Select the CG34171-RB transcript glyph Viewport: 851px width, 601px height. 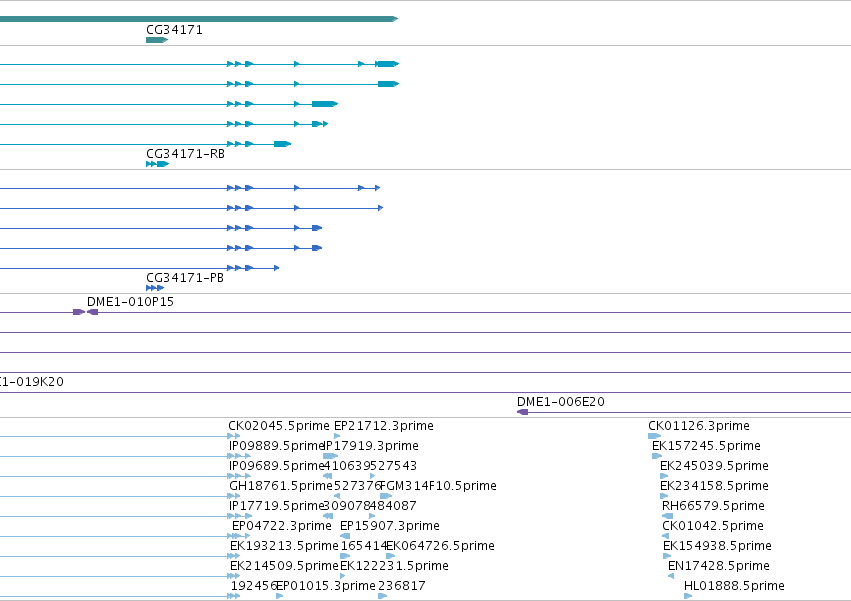(157, 164)
